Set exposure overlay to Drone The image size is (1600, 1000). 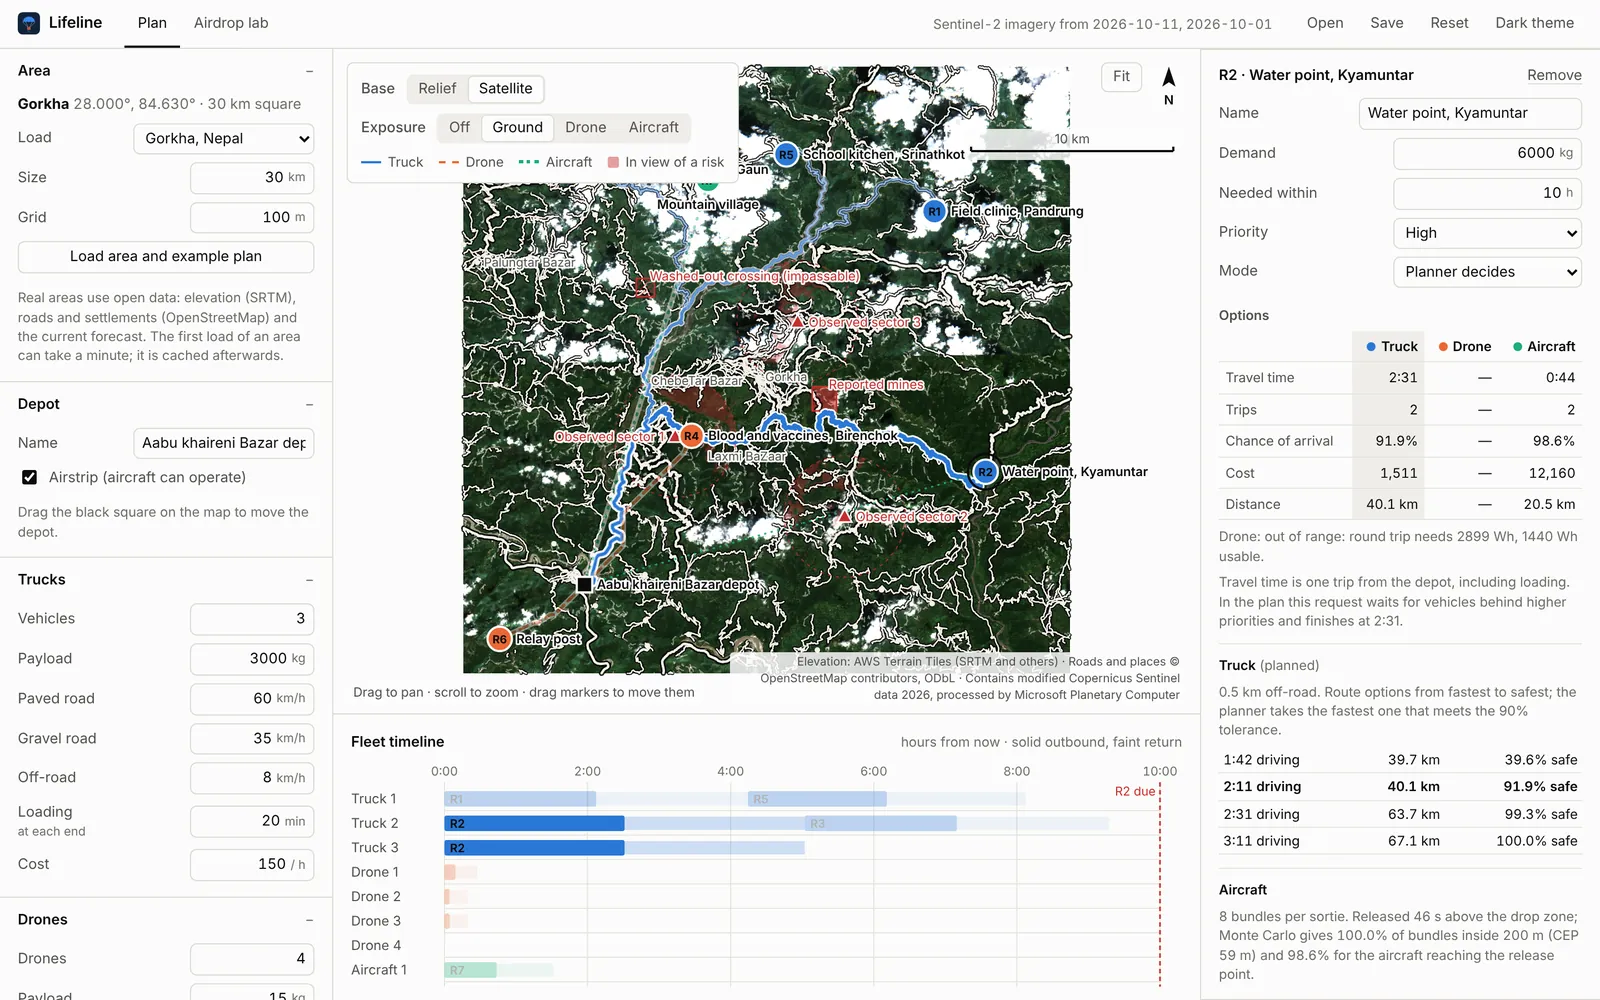[x=585, y=128]
